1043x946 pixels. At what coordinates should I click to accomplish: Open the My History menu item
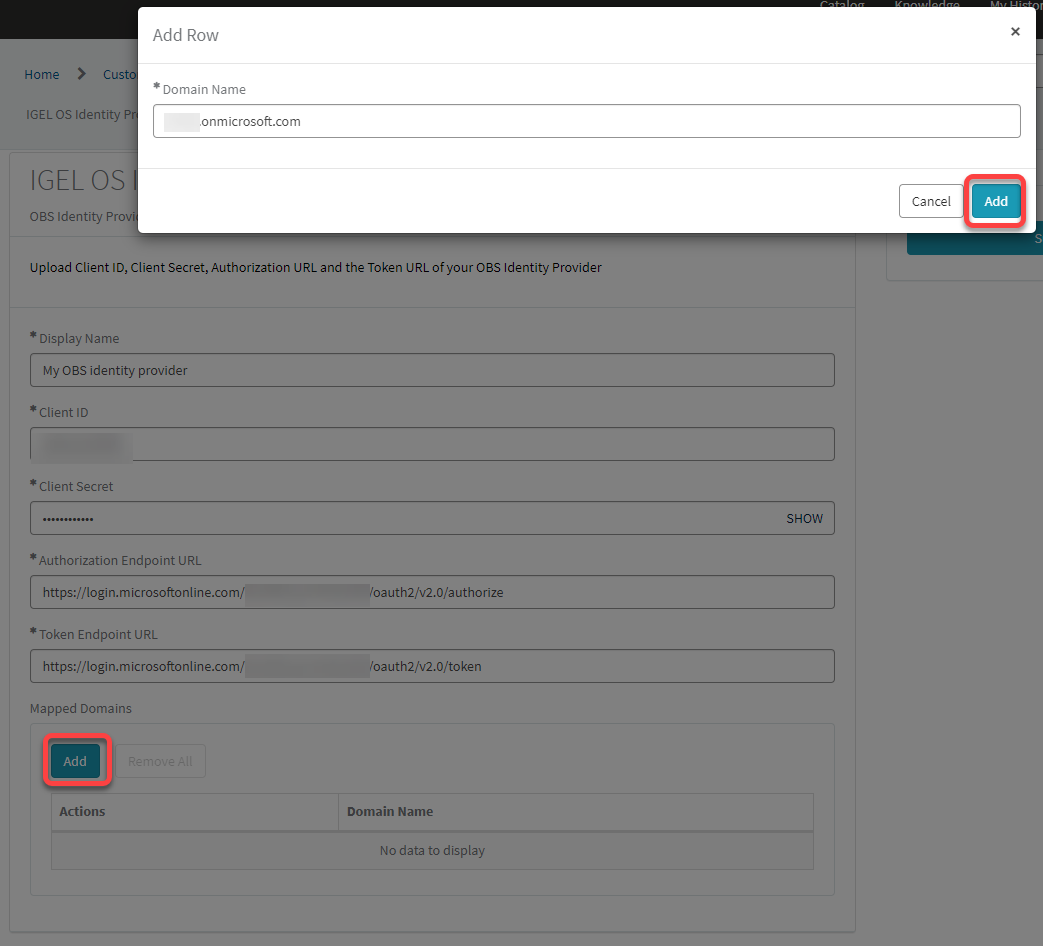(x=1014, y=5)
